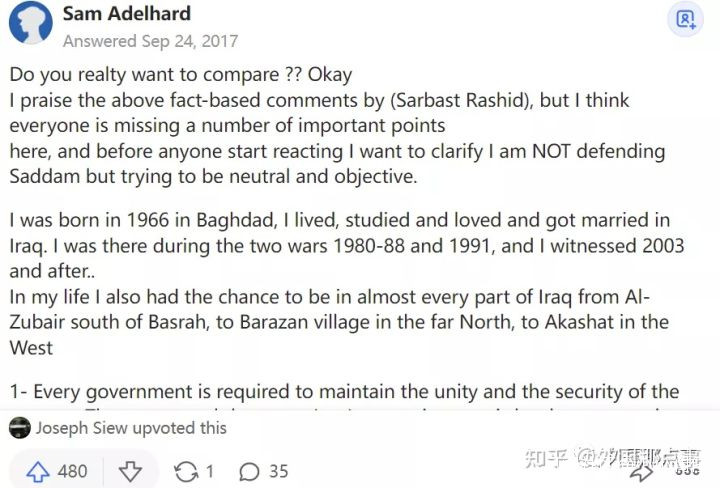Open Sam Adelhard's profile name link

[x=126, y=14]
